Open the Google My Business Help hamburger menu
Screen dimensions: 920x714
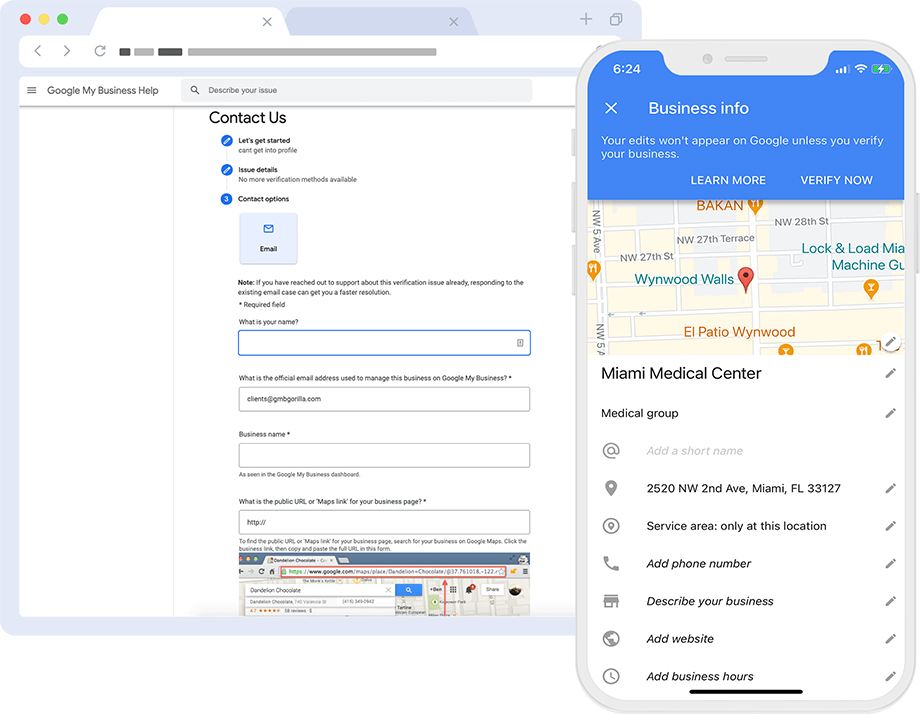[31, 90]
